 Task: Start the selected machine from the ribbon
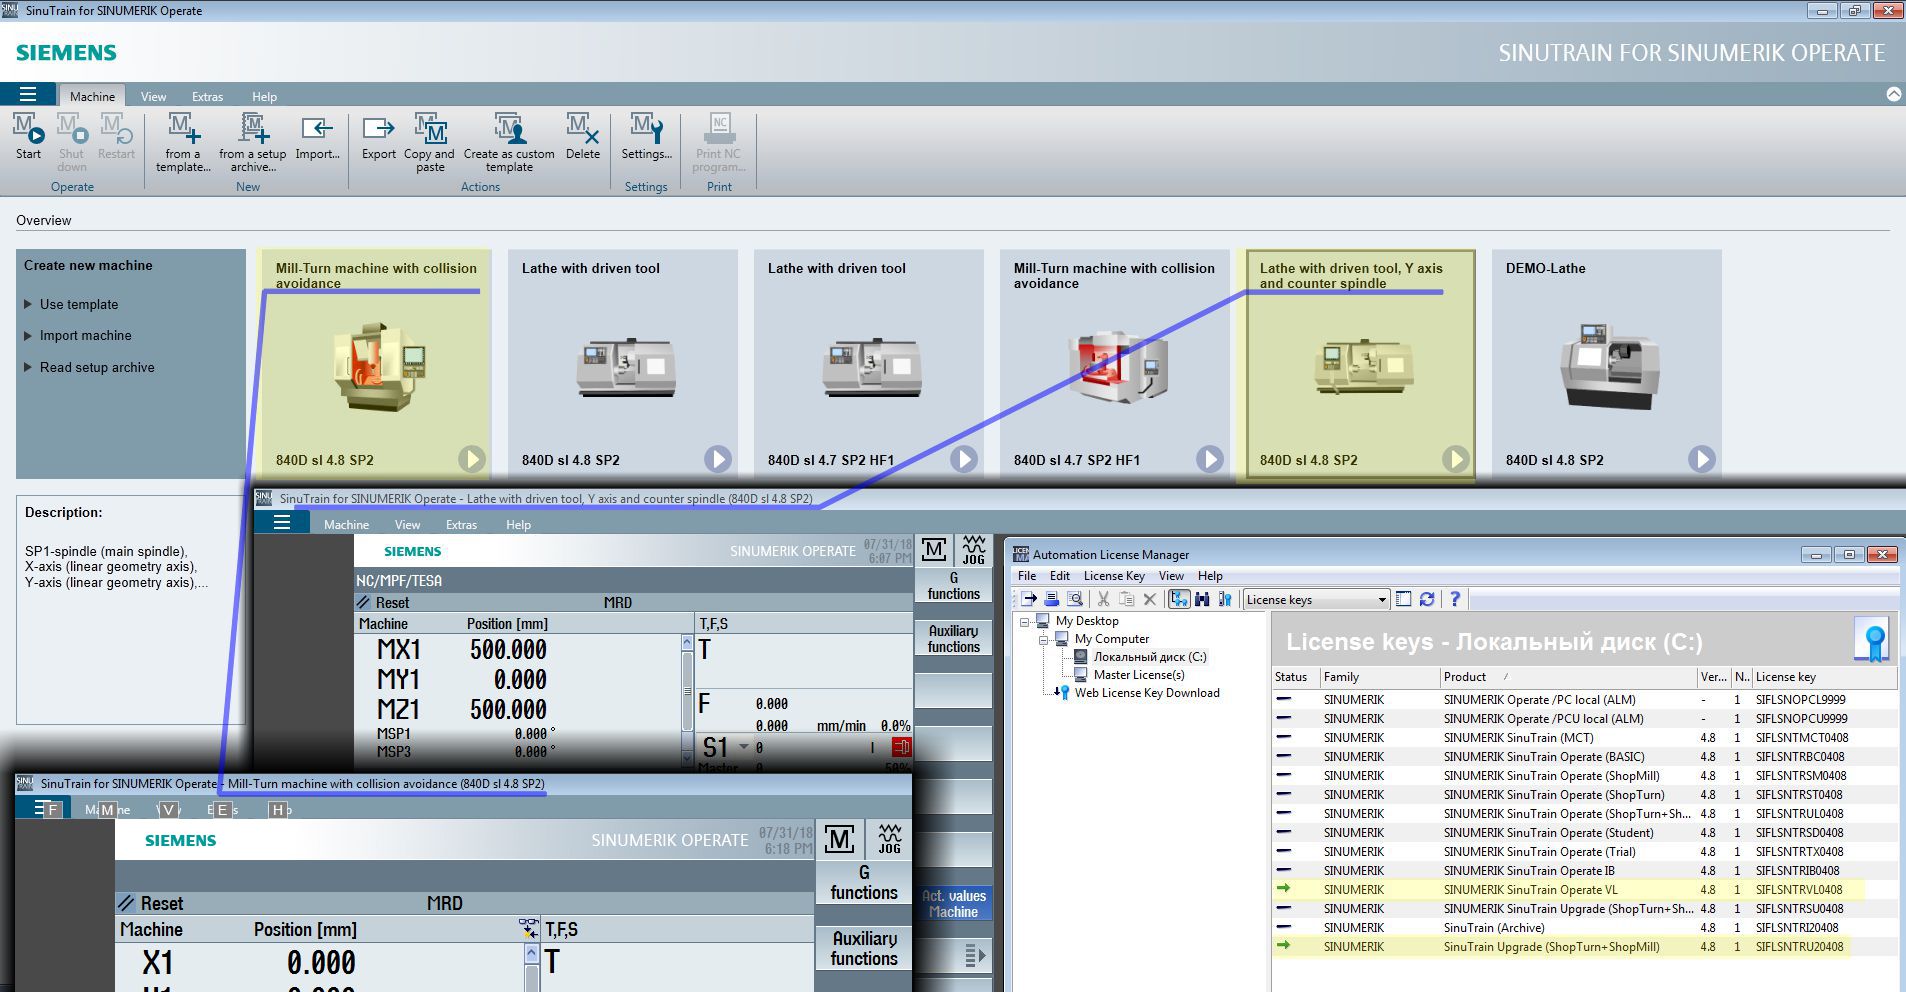click(x=28, y=137)
